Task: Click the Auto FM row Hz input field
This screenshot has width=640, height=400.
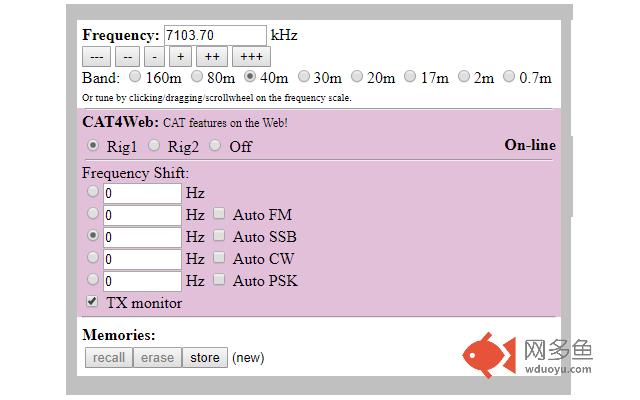Action: click(142, 216)
